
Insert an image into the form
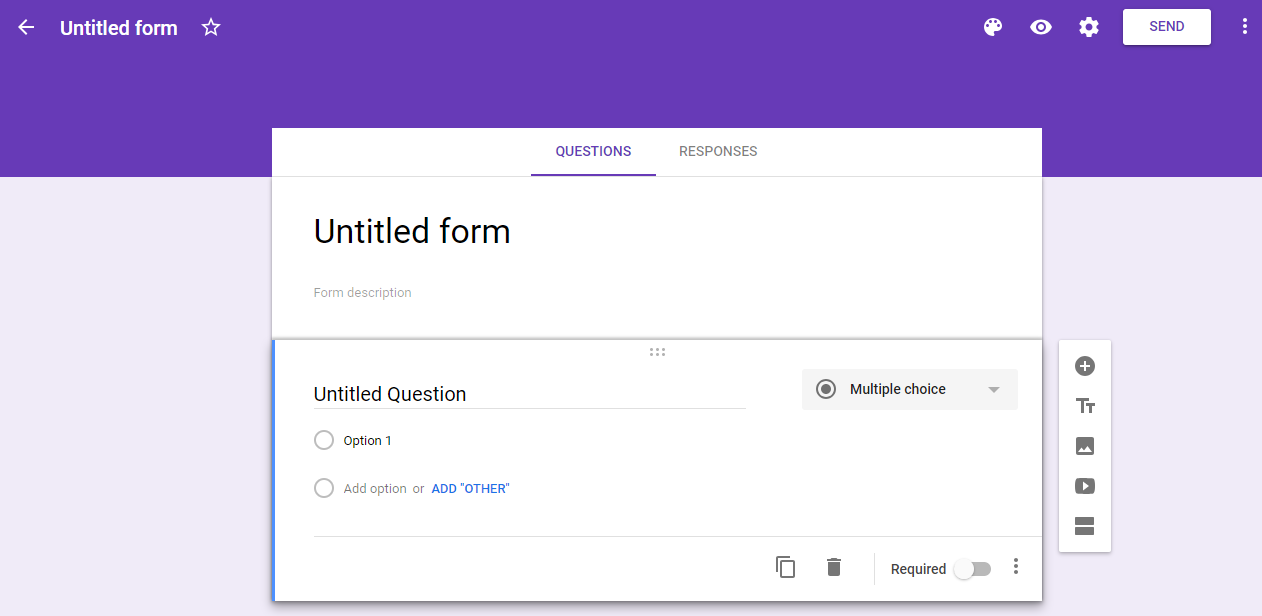[x=1085, y=446]
